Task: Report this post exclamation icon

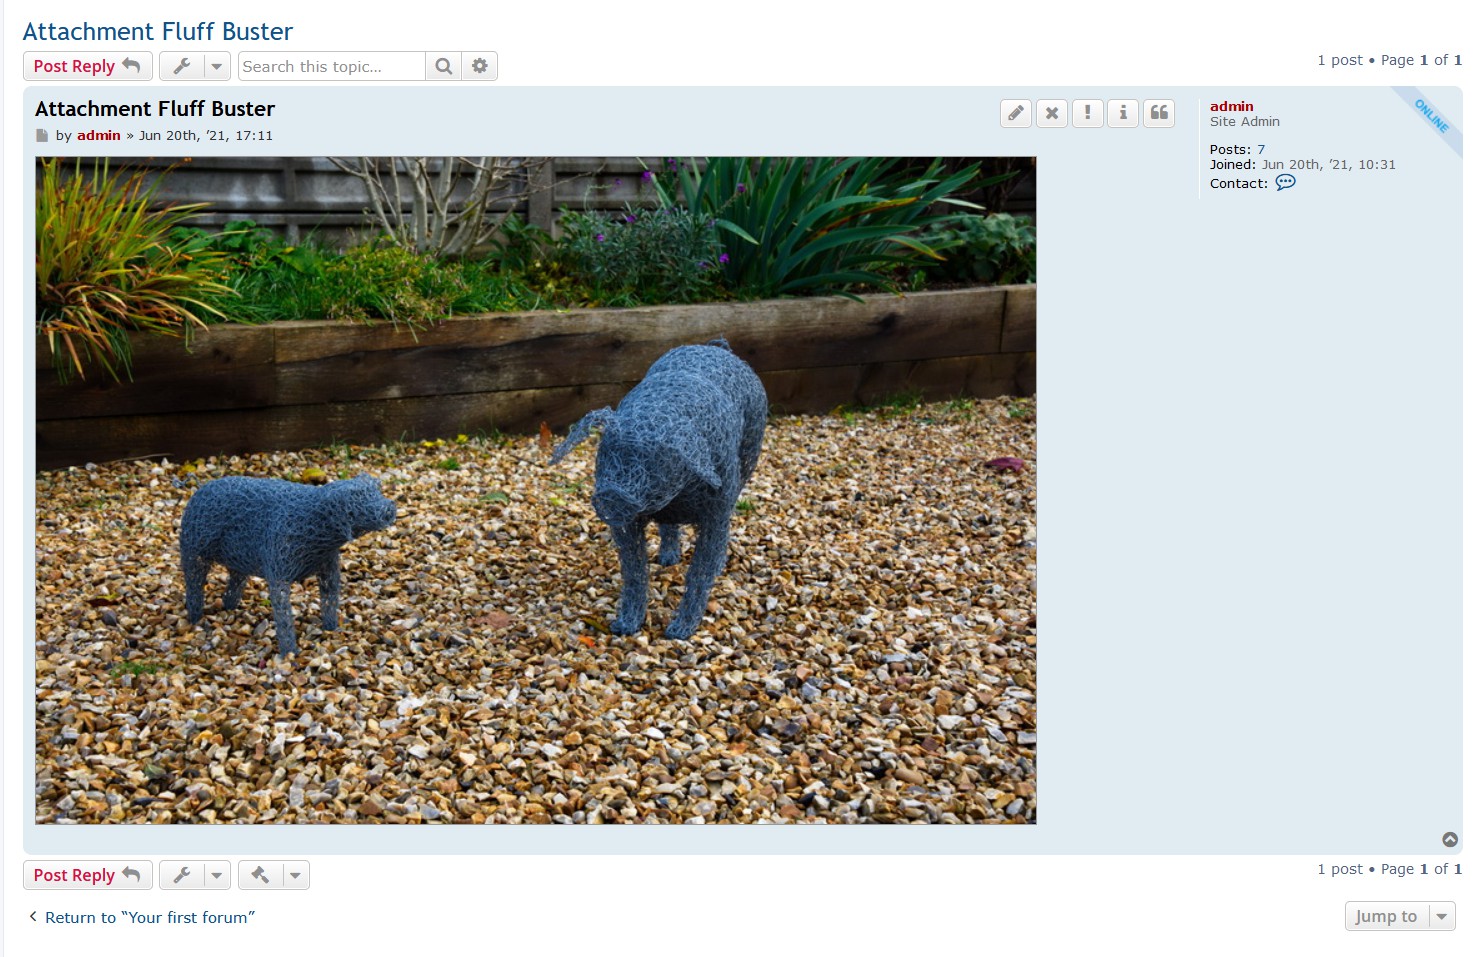Action: coord(1088,113)
